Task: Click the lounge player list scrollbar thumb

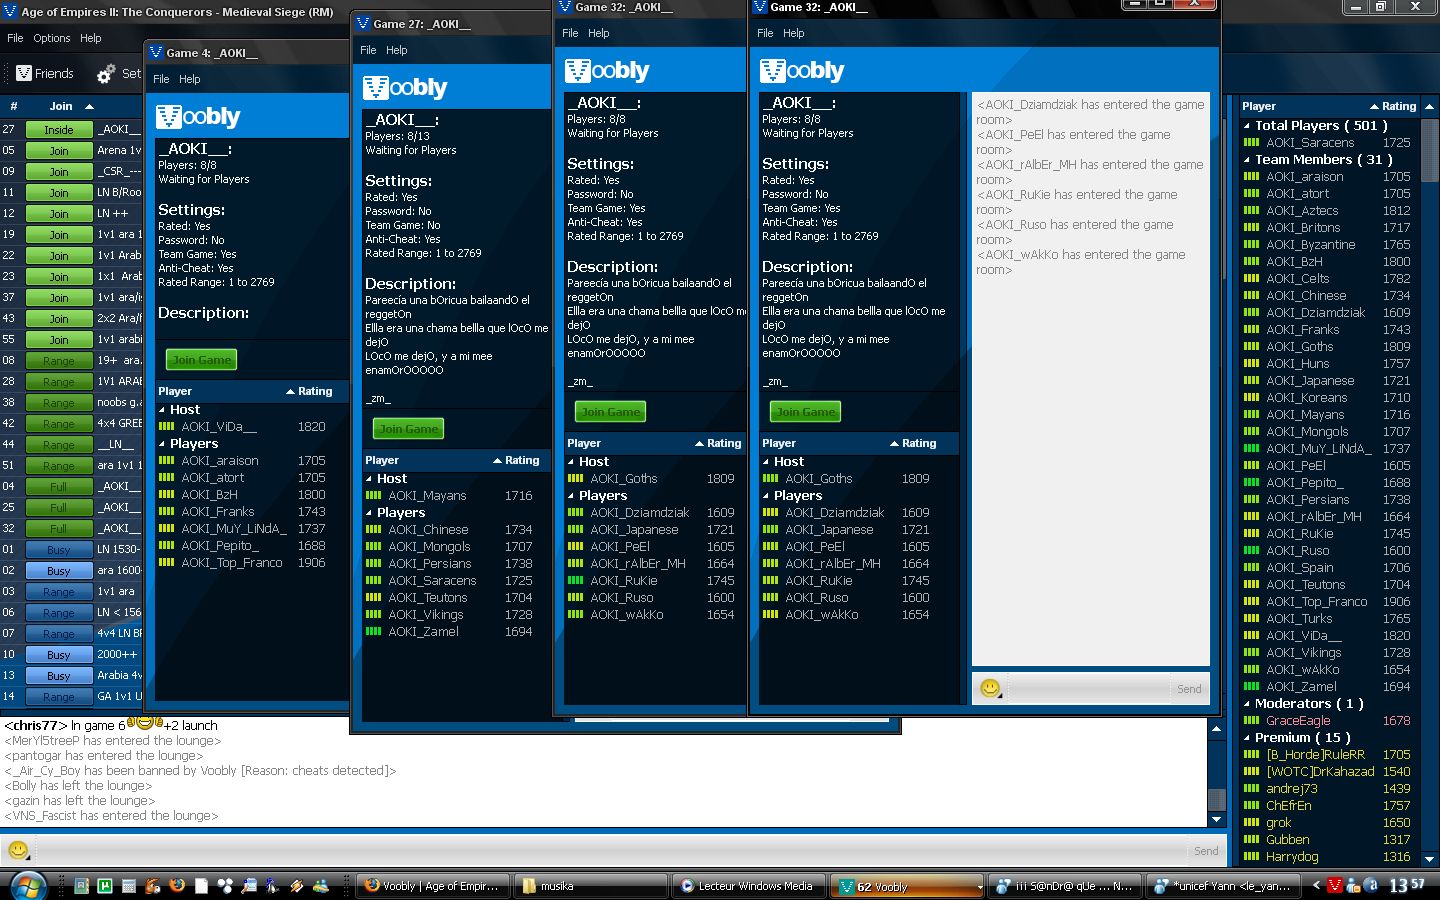Action: [1429, 150]
